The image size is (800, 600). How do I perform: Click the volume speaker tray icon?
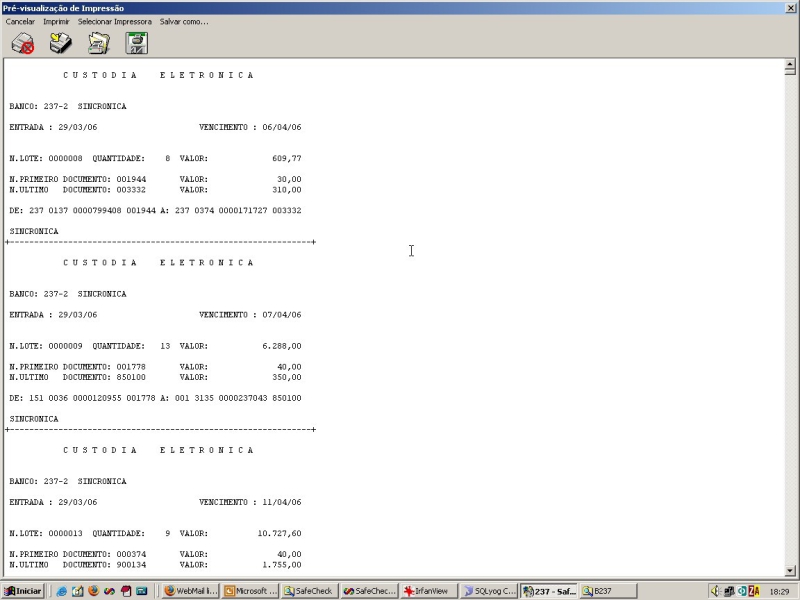[716, 591]
